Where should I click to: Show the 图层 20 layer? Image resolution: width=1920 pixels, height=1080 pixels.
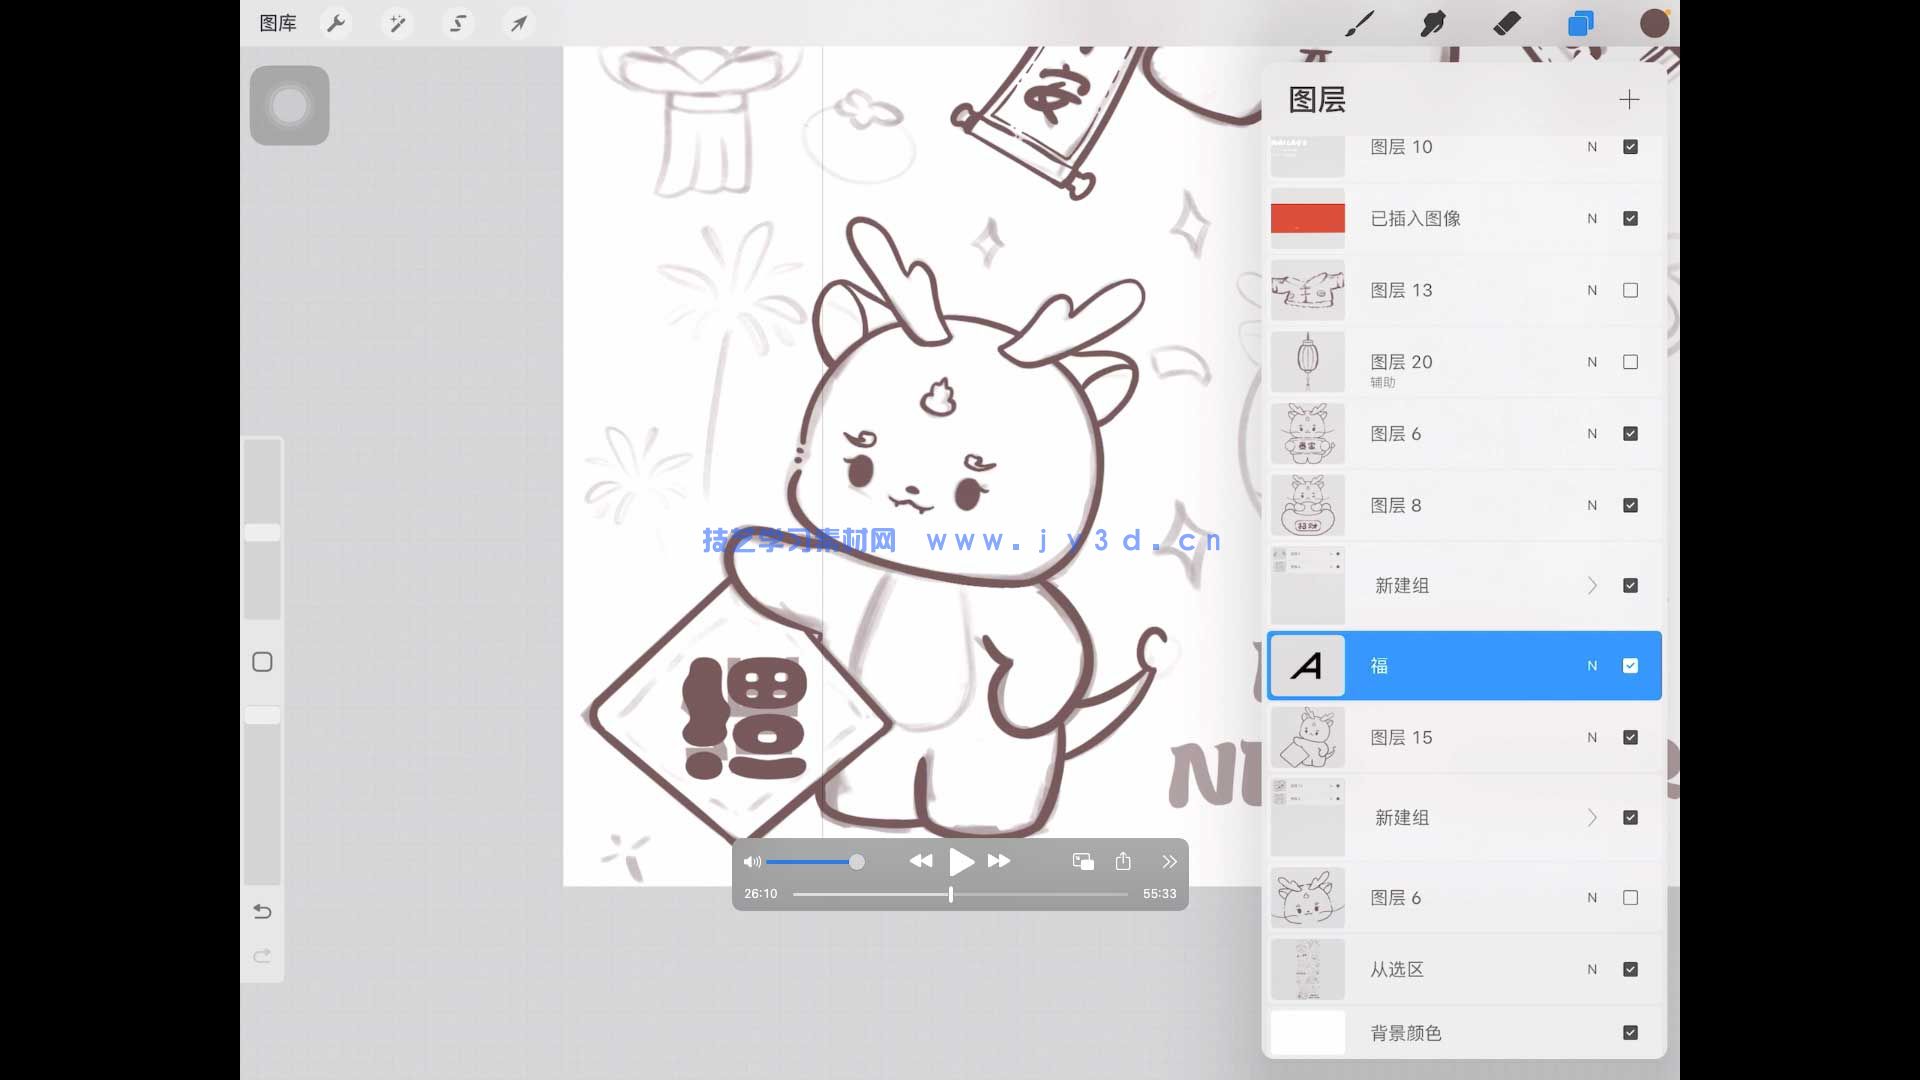point(1630,362)
